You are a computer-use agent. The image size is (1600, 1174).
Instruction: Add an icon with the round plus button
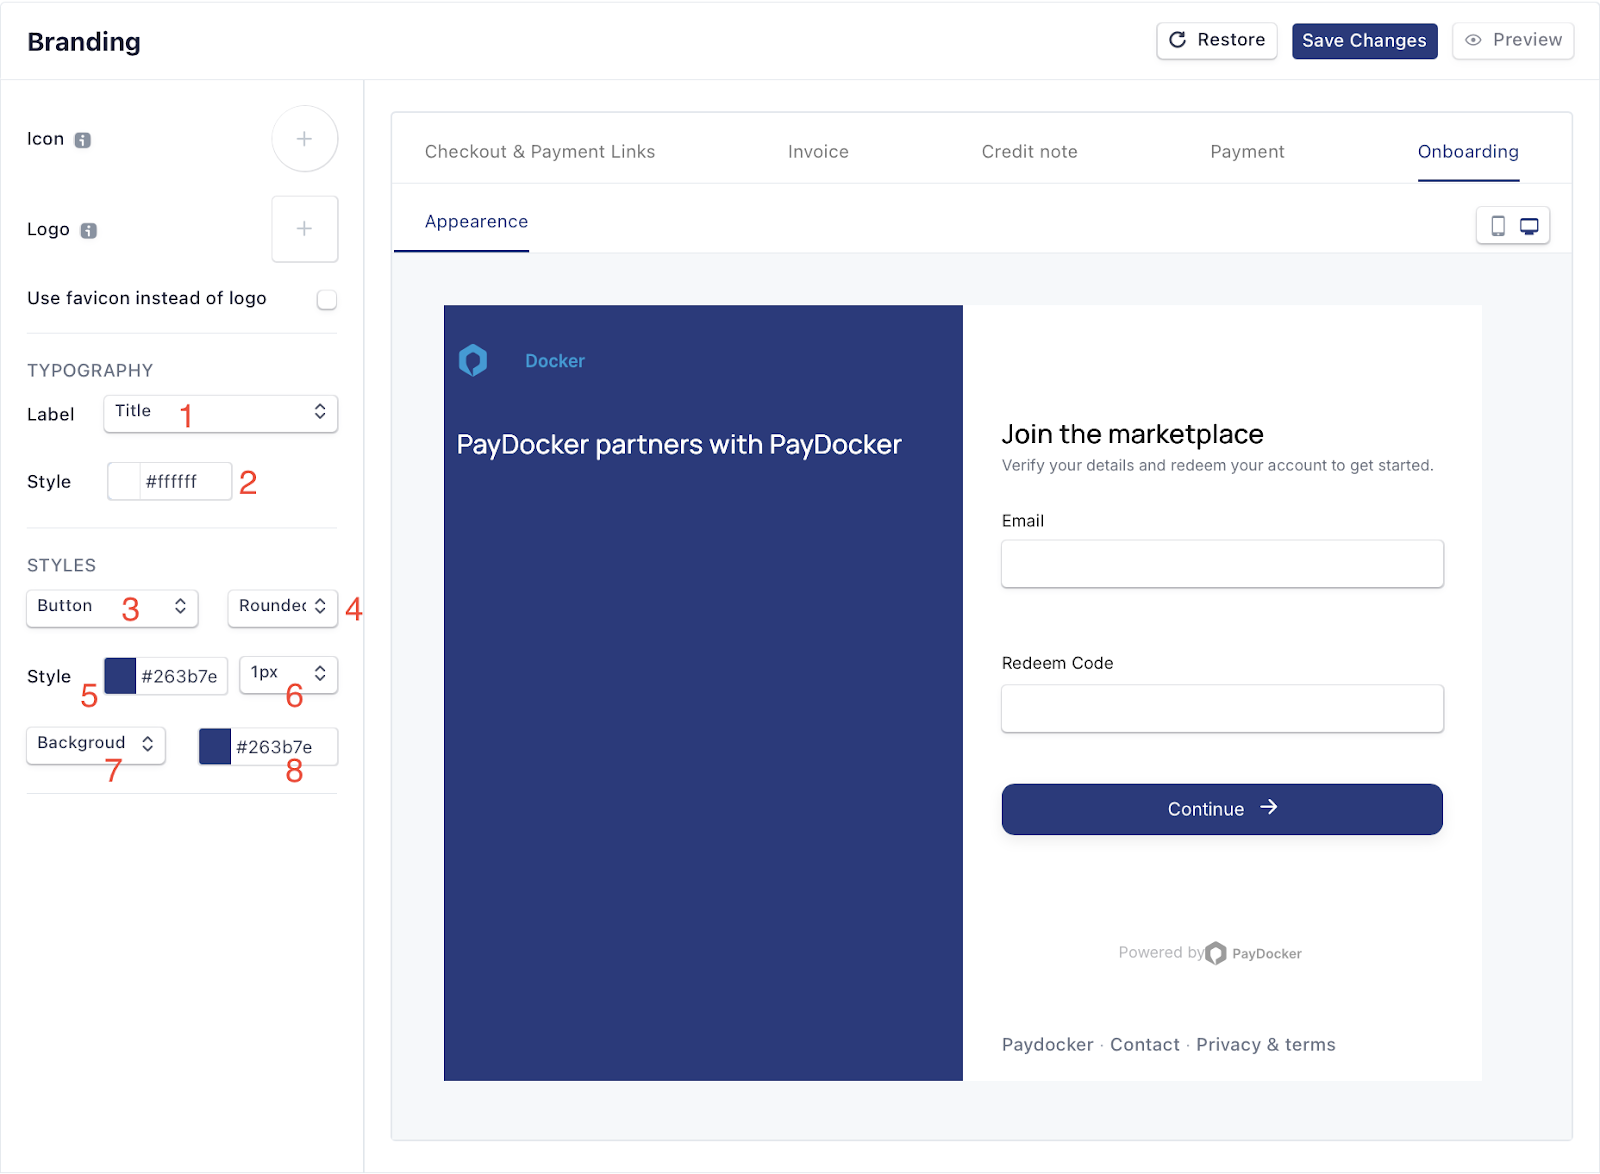pos(305,139)
